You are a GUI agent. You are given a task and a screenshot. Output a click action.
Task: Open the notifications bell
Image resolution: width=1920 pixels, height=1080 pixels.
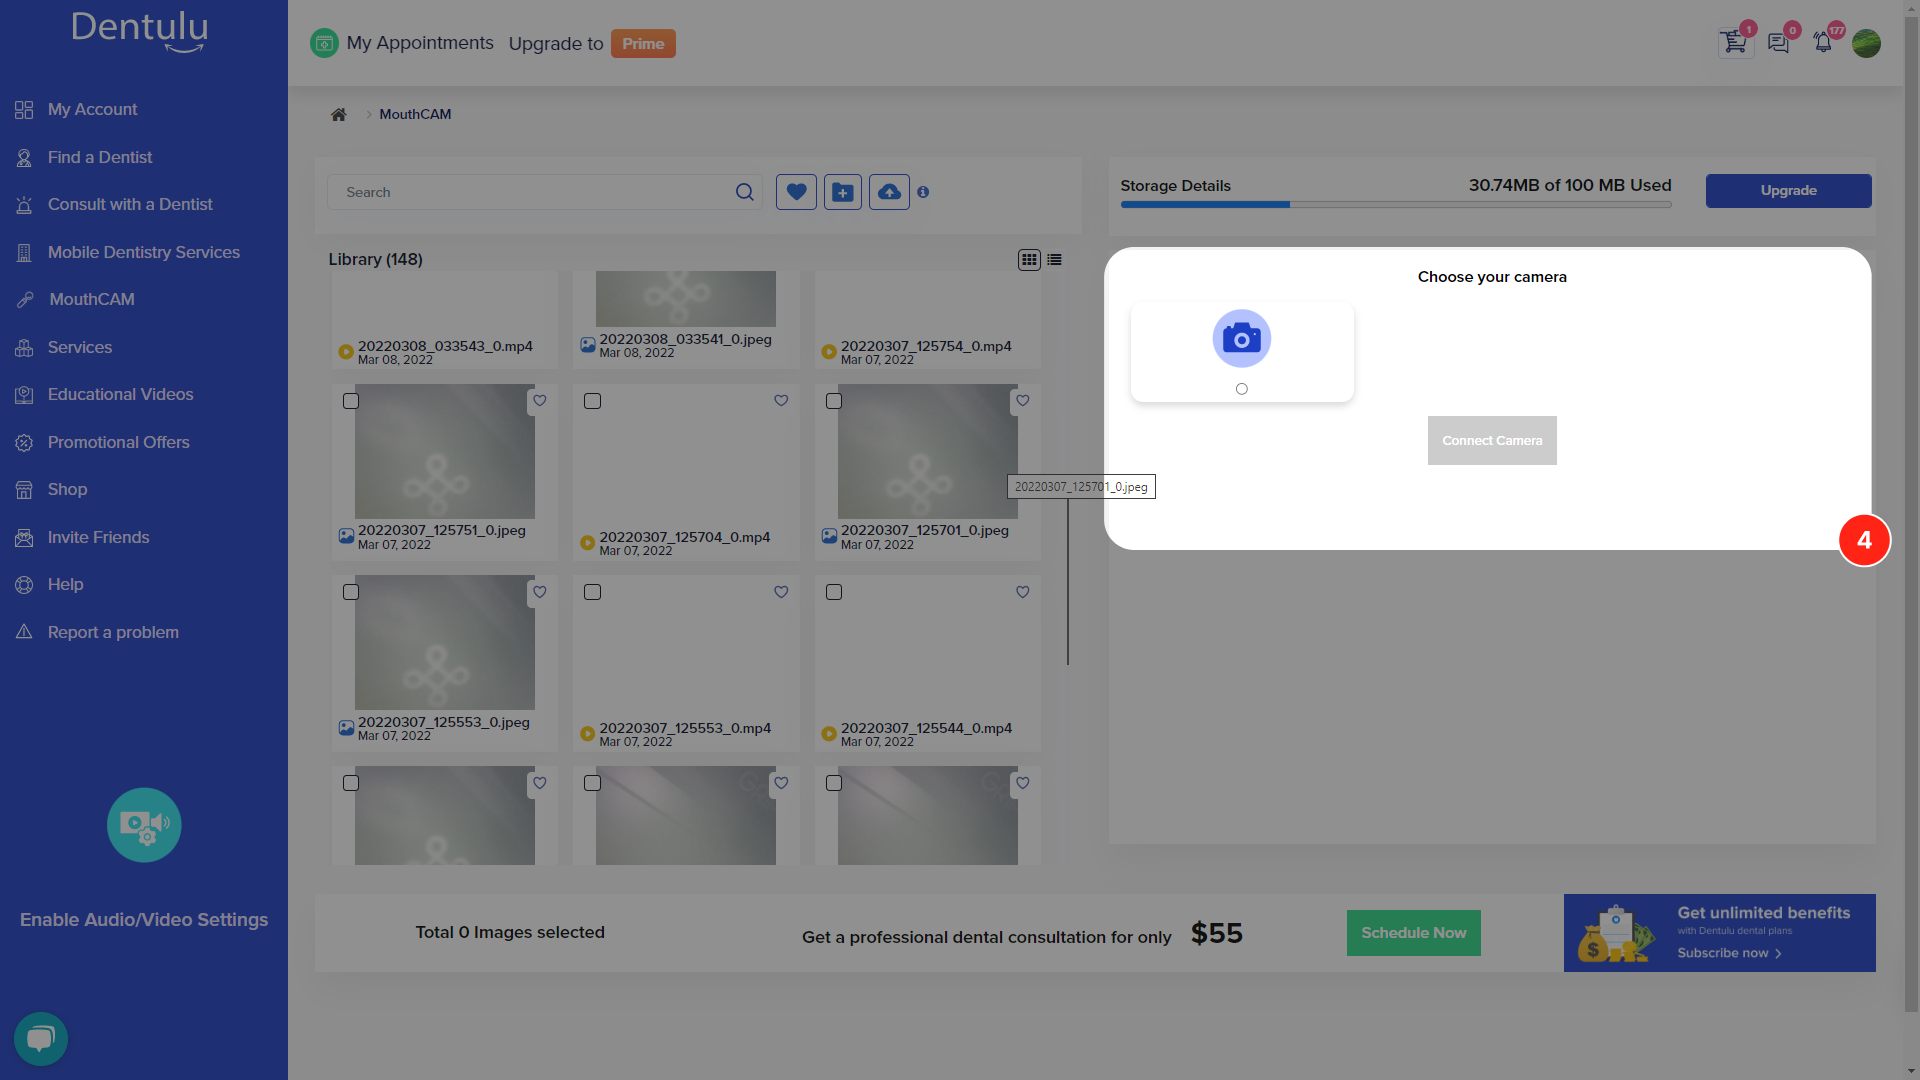click(x=1823, y=43)
